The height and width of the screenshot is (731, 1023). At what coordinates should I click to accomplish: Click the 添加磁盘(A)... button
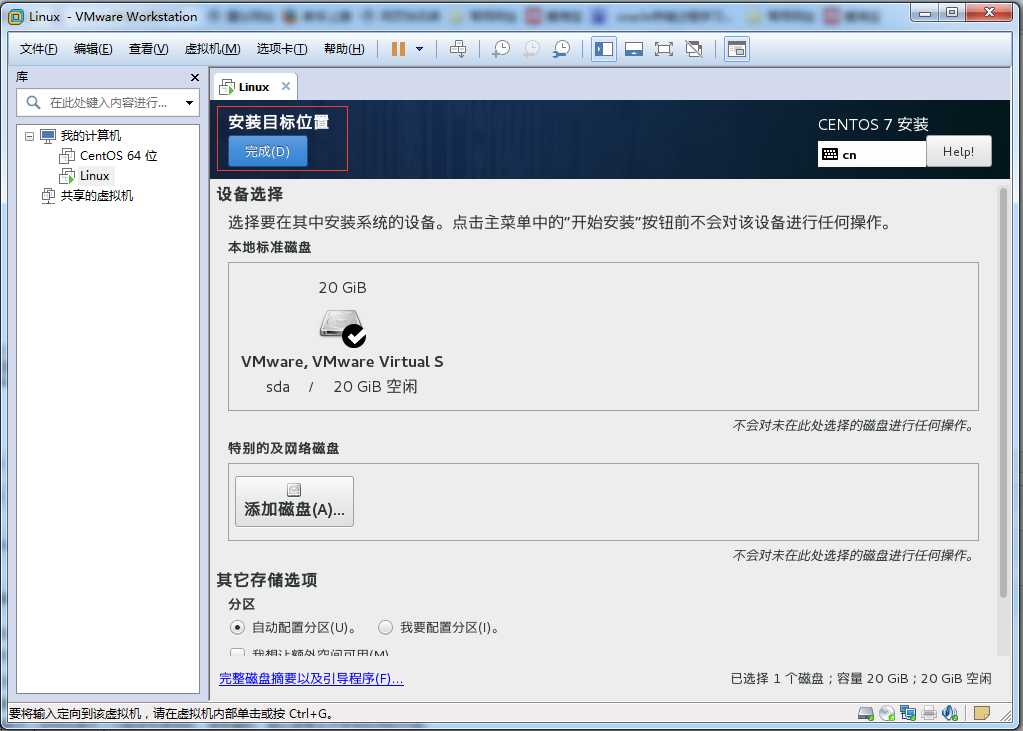click(x=294, y=501)
